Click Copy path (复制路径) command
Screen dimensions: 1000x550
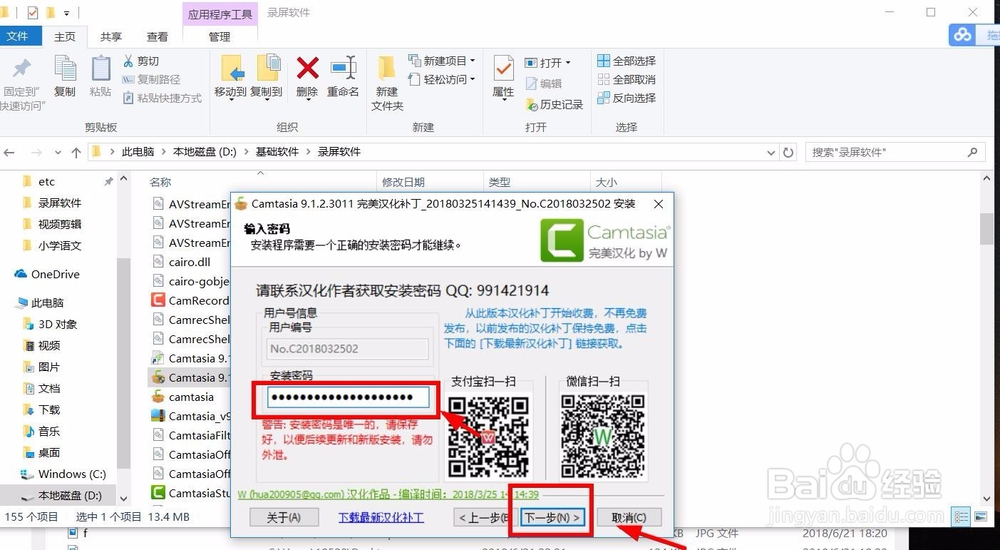pyautogui.click(x=151, y=79)
